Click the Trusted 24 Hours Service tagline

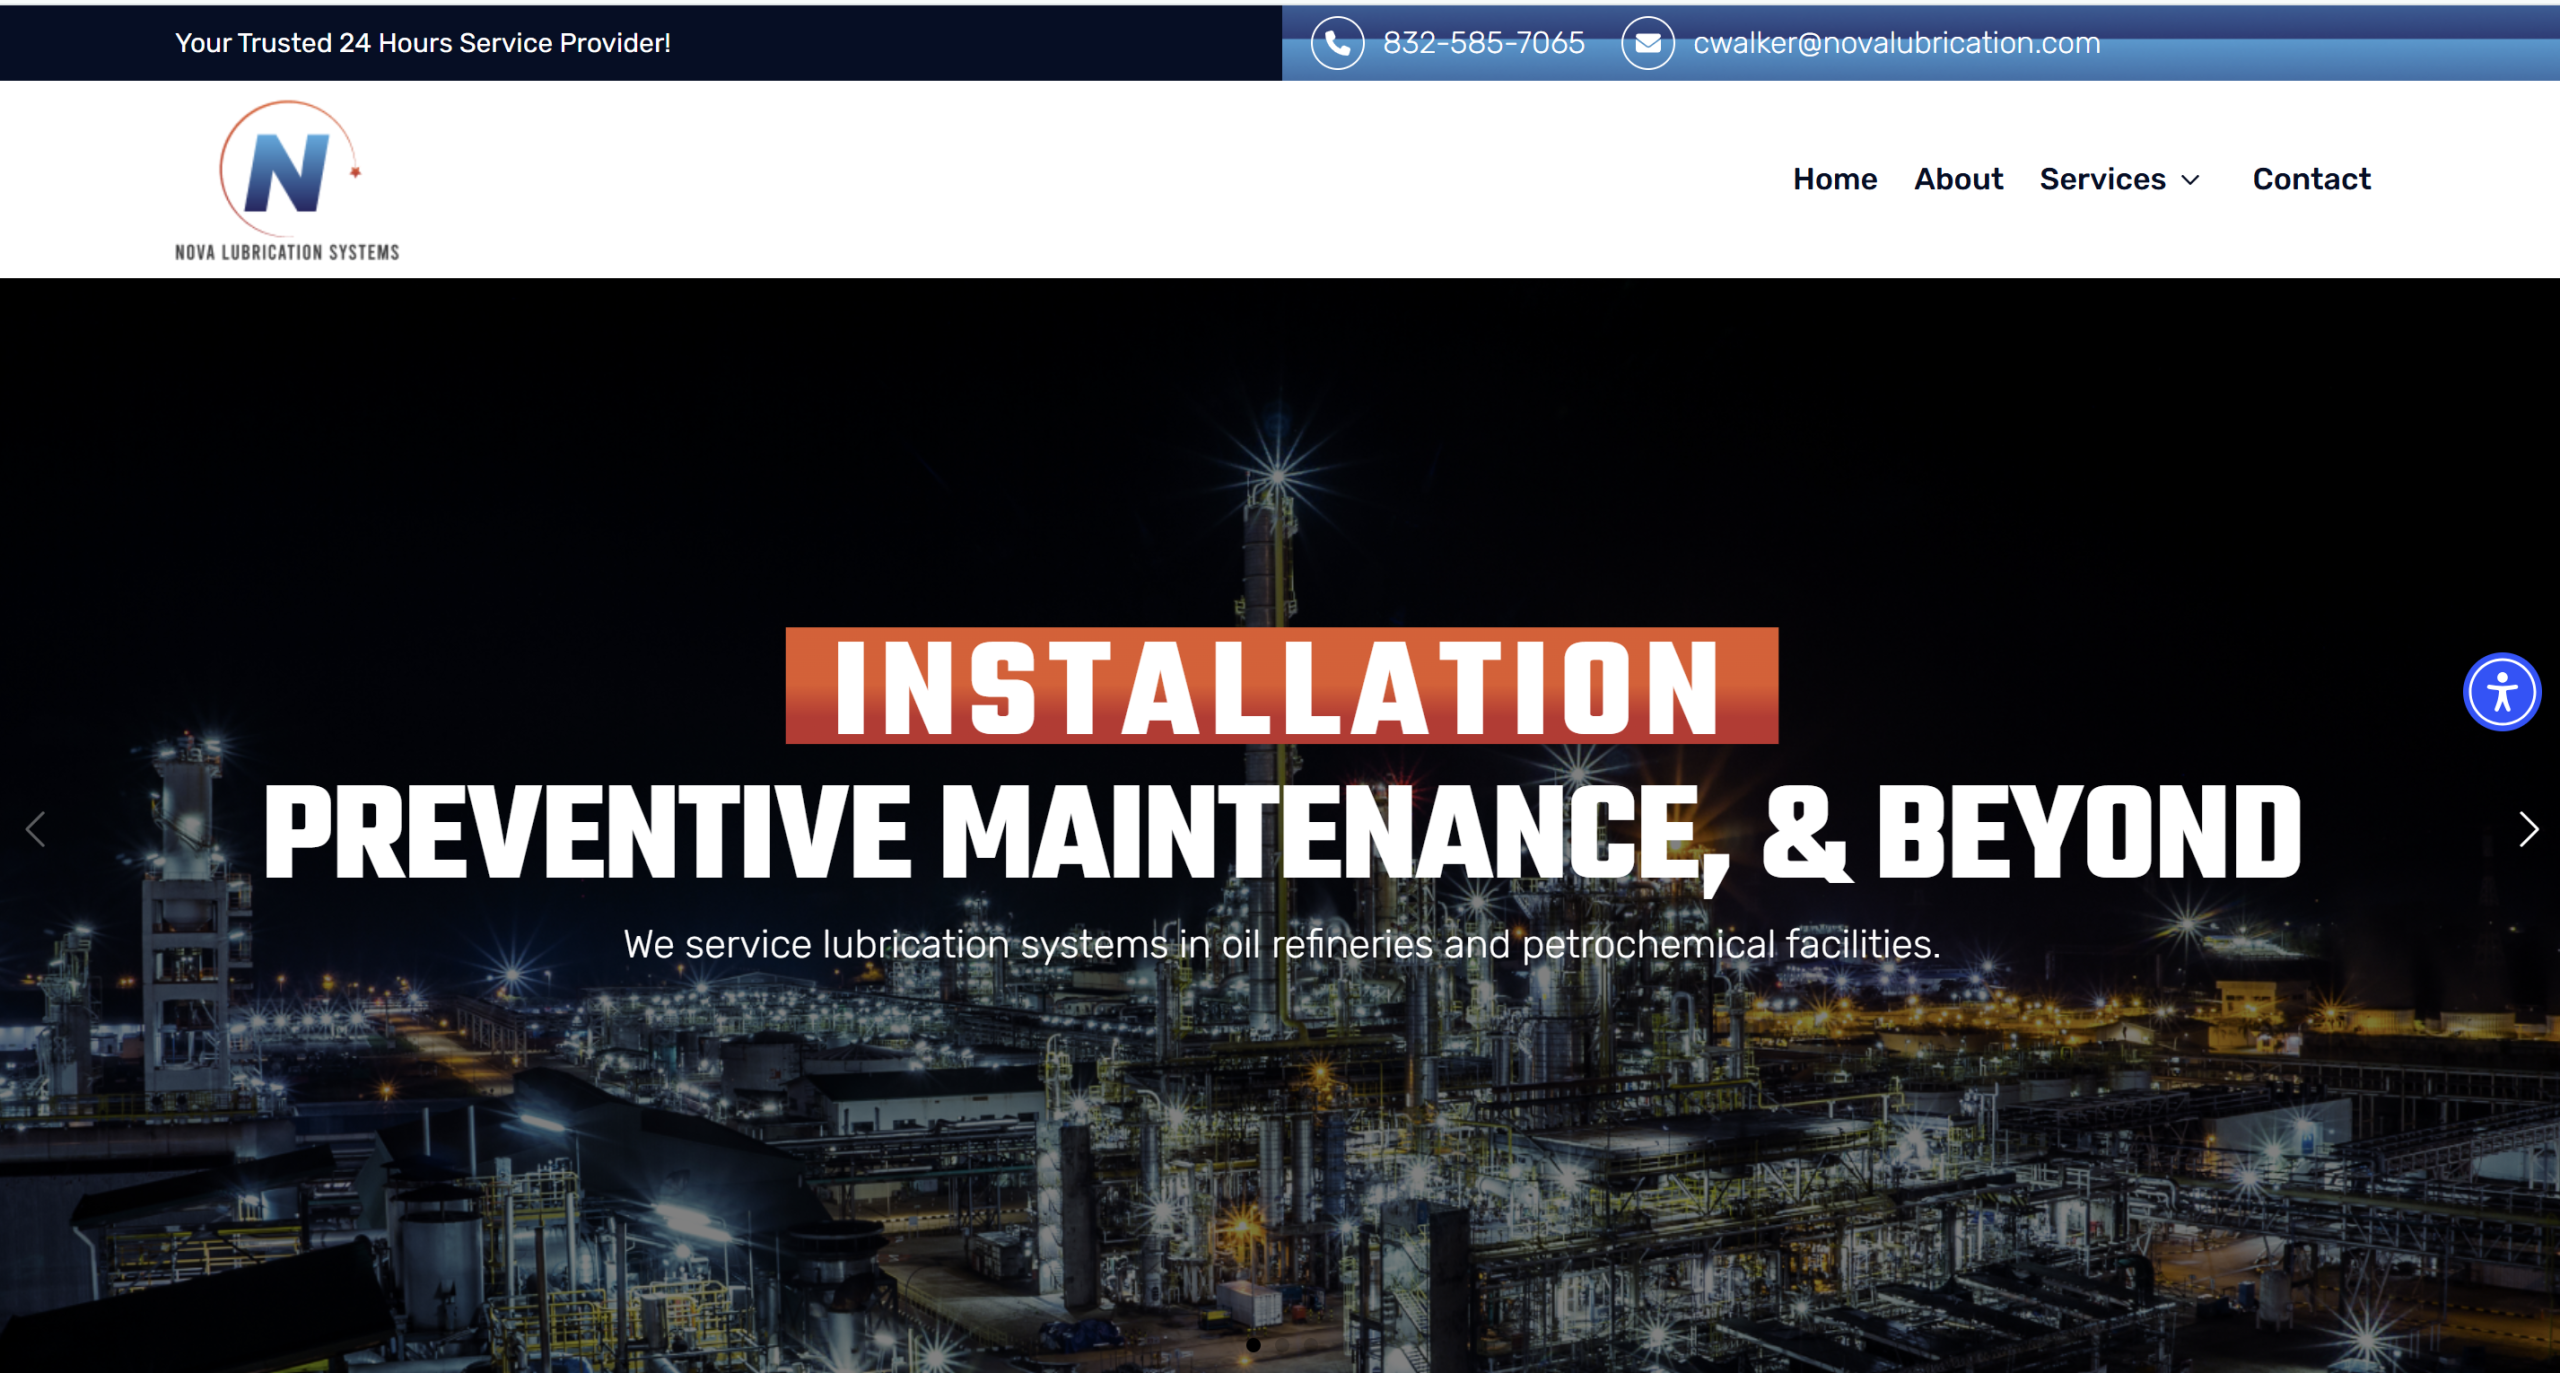(x=422, y=43)
